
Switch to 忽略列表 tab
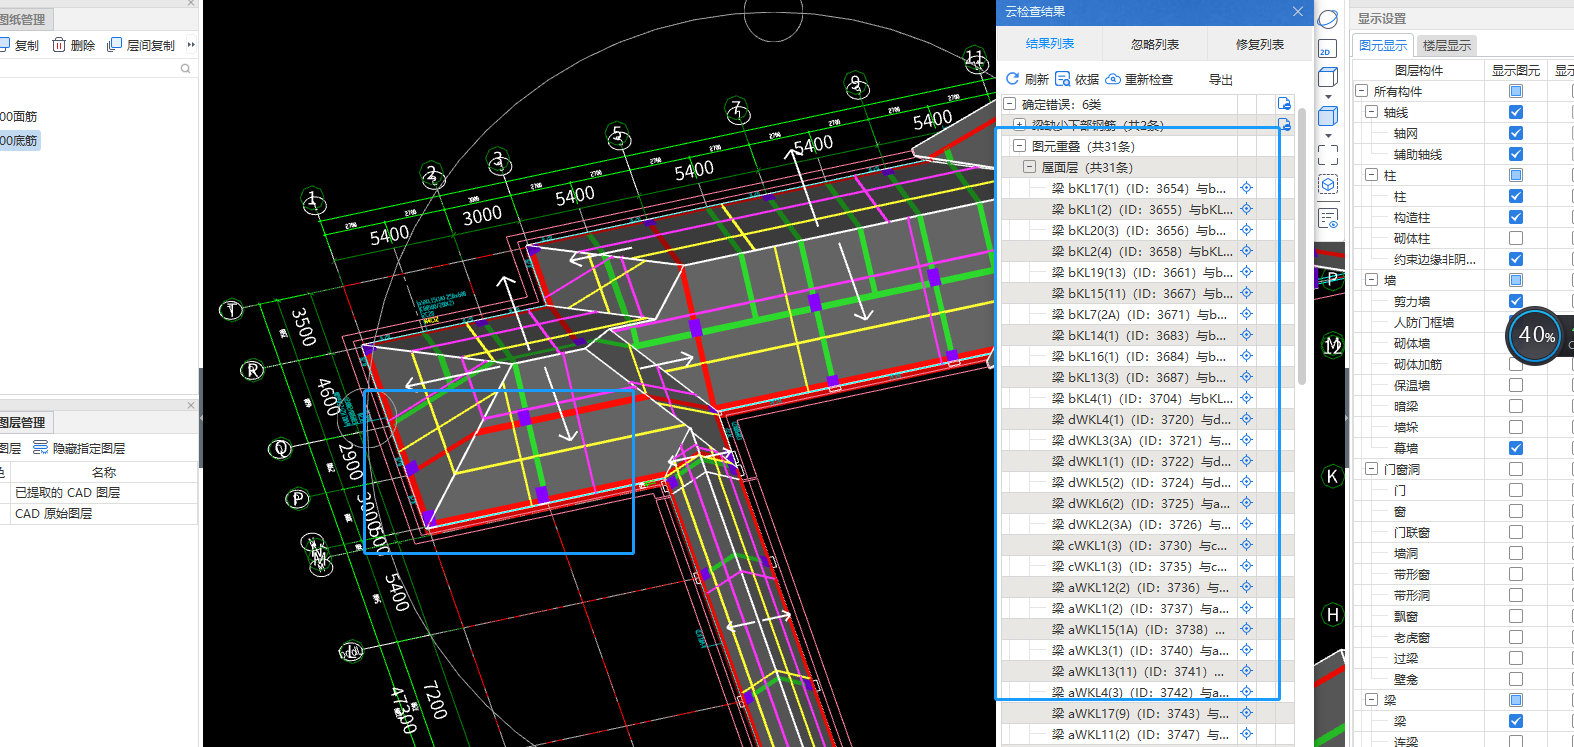1155,44
